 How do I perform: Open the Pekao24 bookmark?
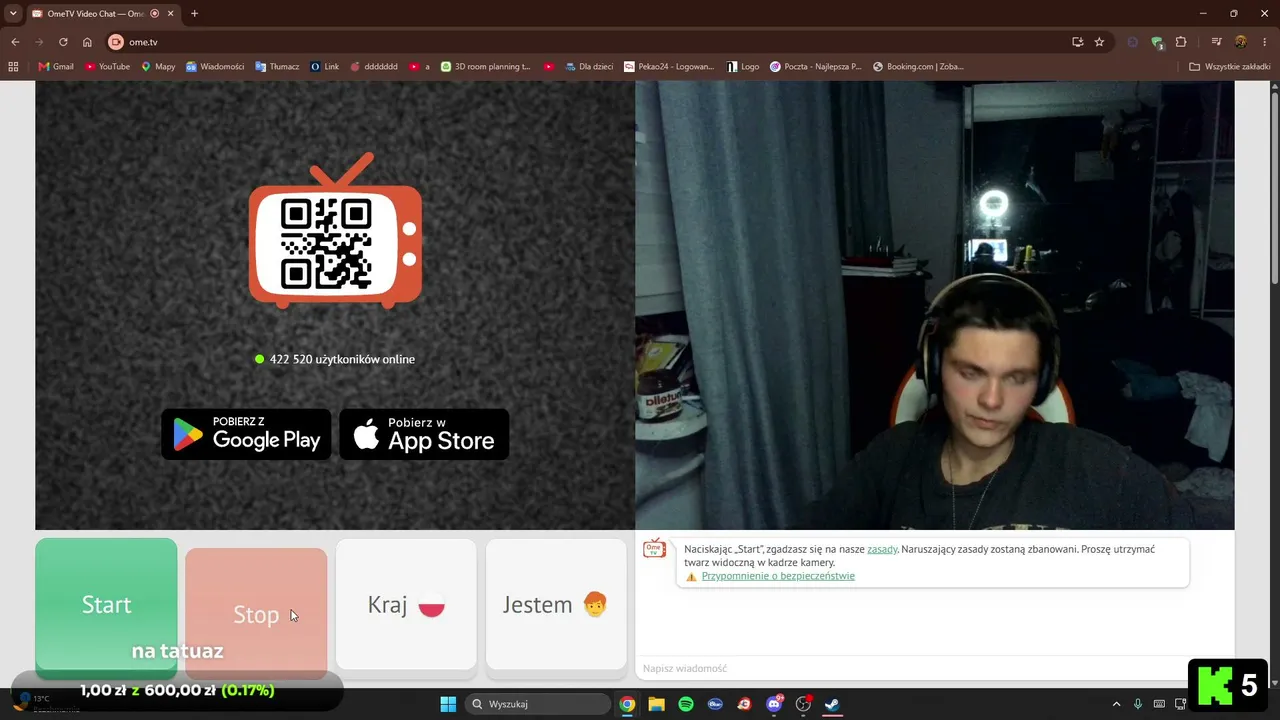[669, 66]
